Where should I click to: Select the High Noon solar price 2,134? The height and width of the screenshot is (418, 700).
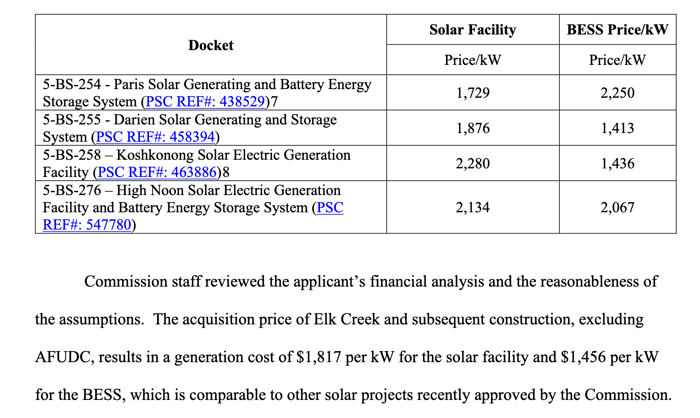pyautogui.click(x=472, y=208)
